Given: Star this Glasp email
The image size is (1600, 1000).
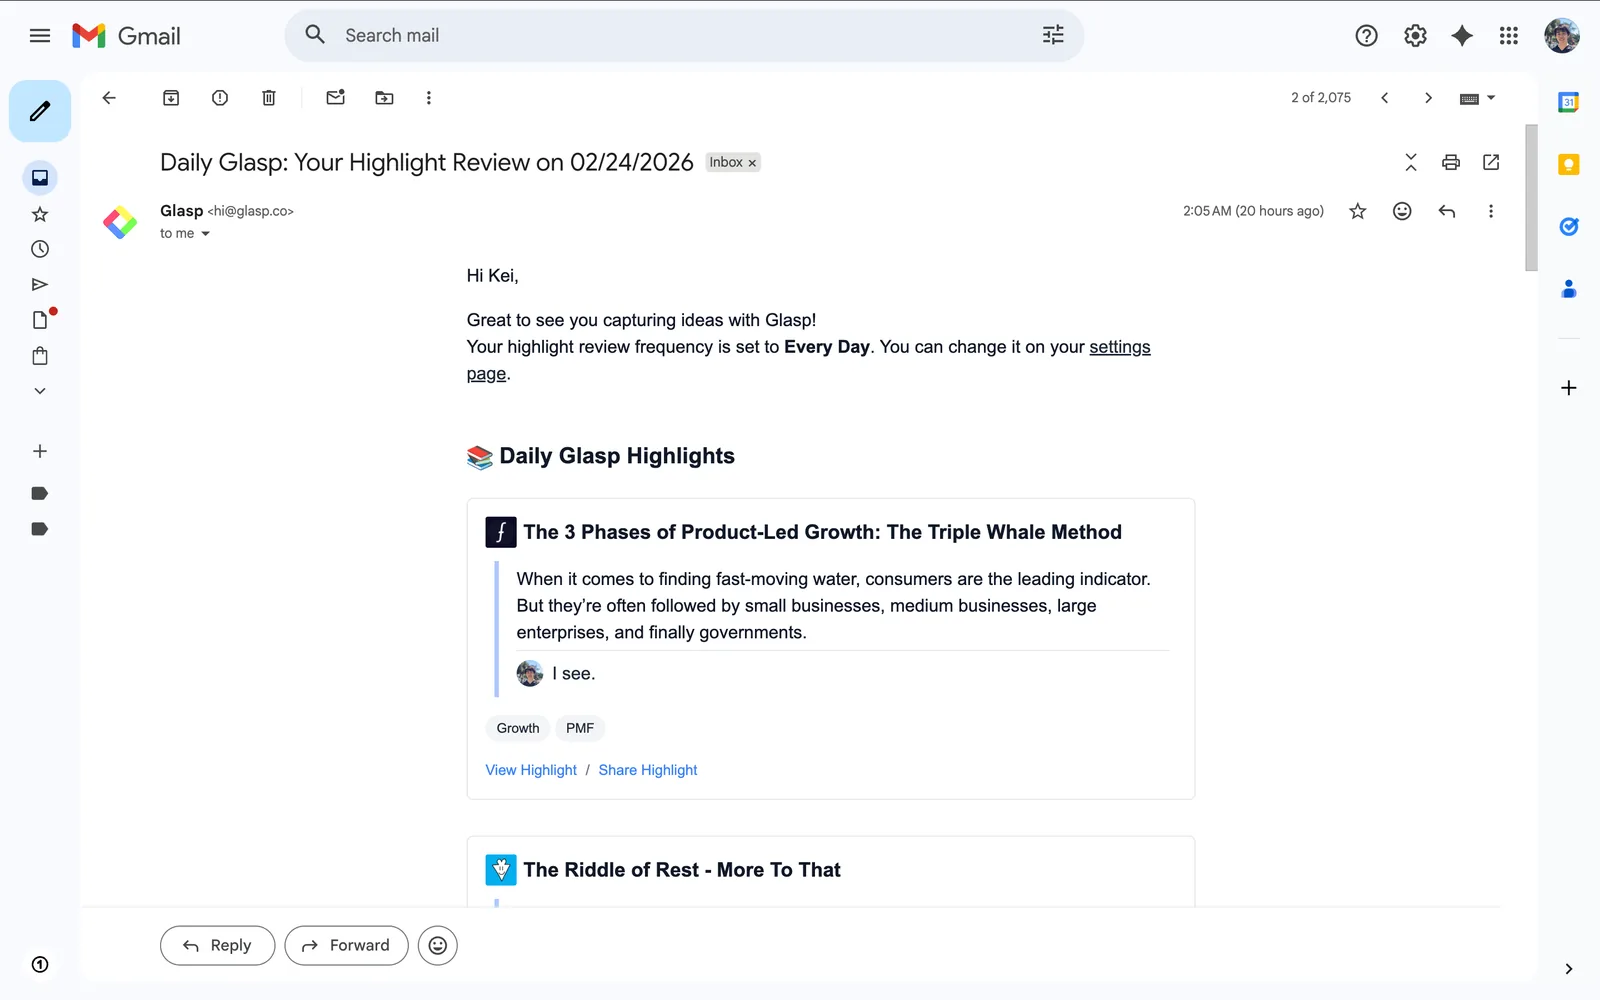Looking at the screenshot, I should tap(1357, 211).
